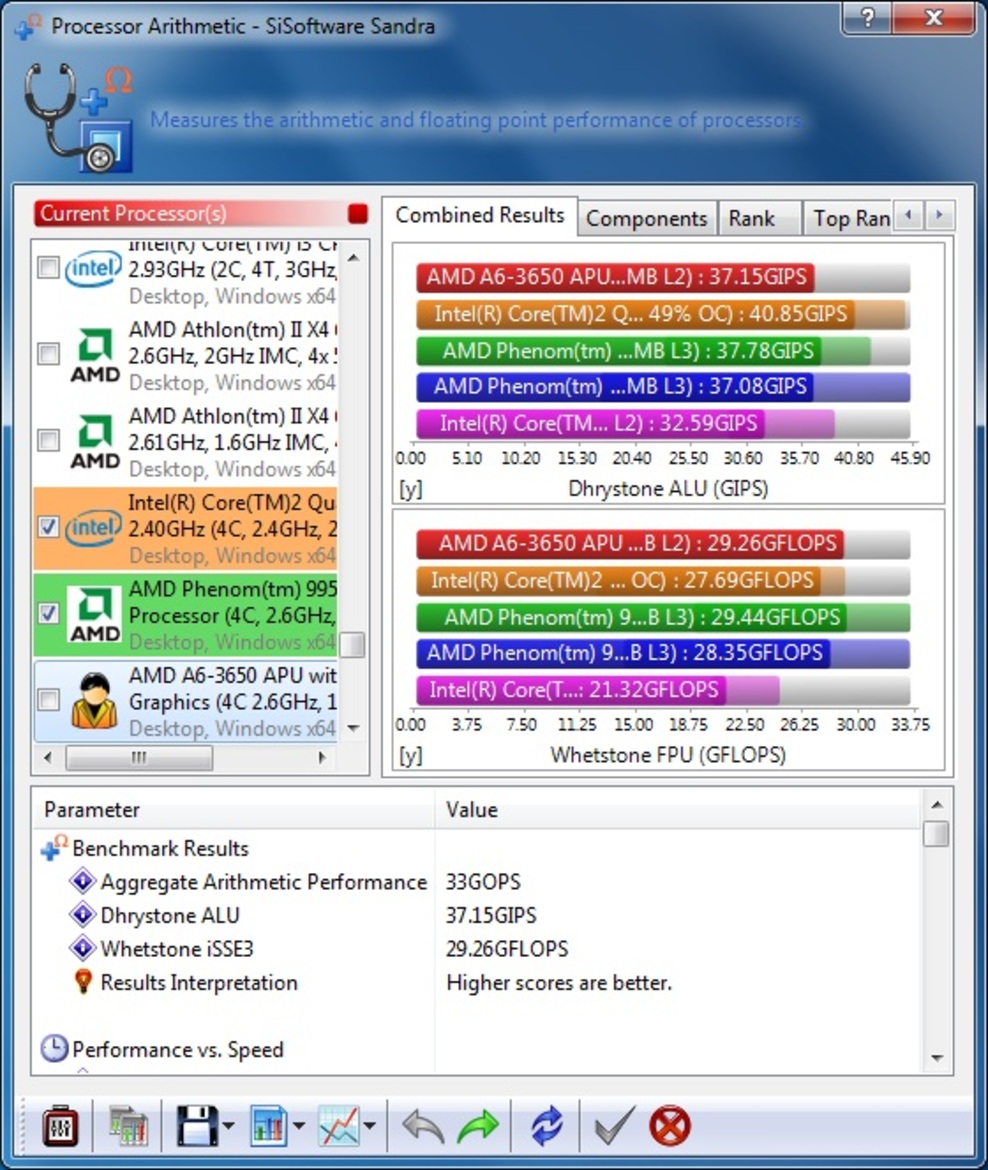Click processor list horizontal scrollbar thumb
Screen dimensions: 988x1170
click(139, 758)
